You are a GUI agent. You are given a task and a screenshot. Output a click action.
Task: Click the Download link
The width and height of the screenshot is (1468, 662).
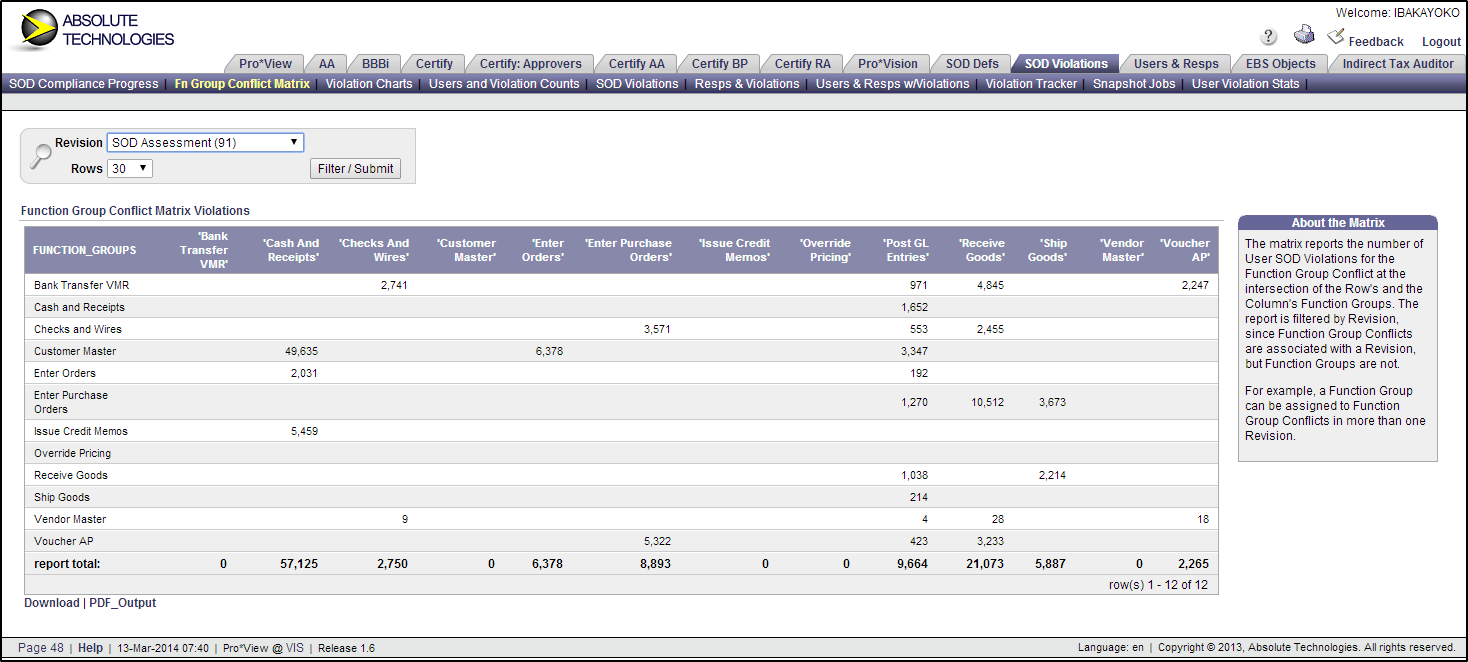click(x=52, y=603)
